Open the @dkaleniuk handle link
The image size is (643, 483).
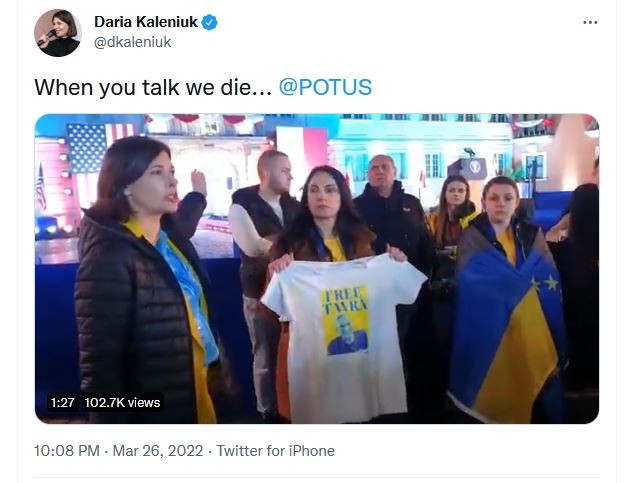click(x=132, y=42)
